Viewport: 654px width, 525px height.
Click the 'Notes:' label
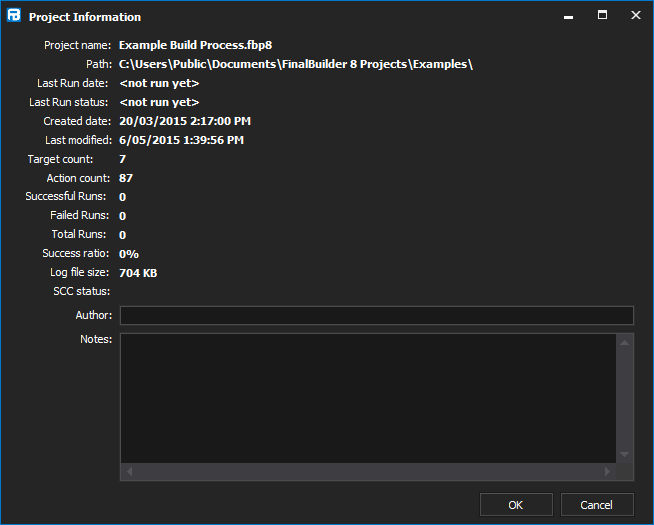(x=96, y=339)
